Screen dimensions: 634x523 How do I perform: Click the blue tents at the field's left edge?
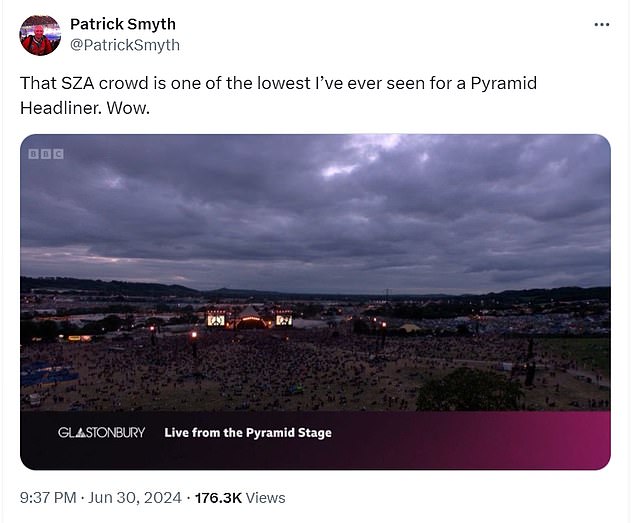click(48, 374)
